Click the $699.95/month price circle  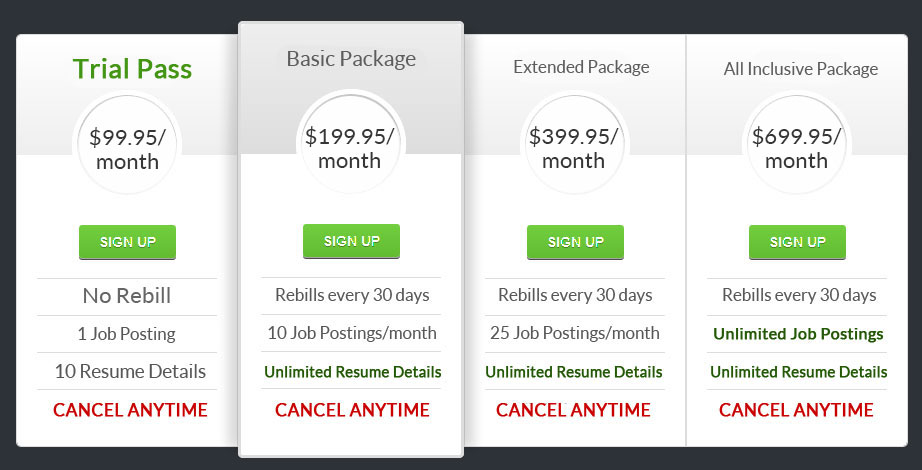[x=797, y=148]
